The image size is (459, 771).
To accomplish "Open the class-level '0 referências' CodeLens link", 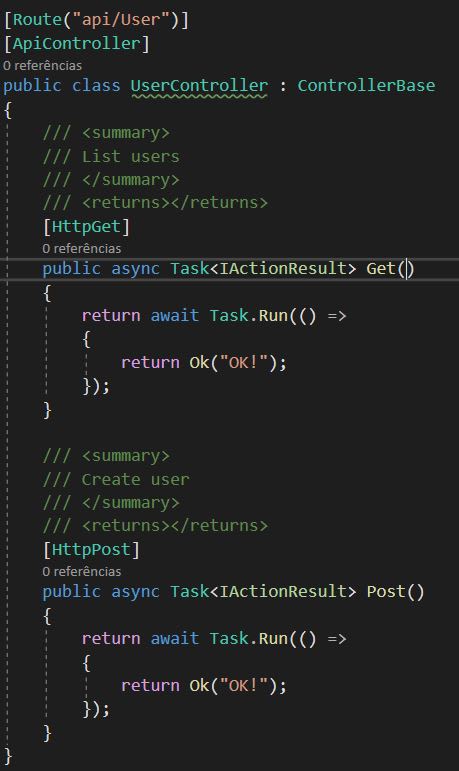I will pos(42,65).
